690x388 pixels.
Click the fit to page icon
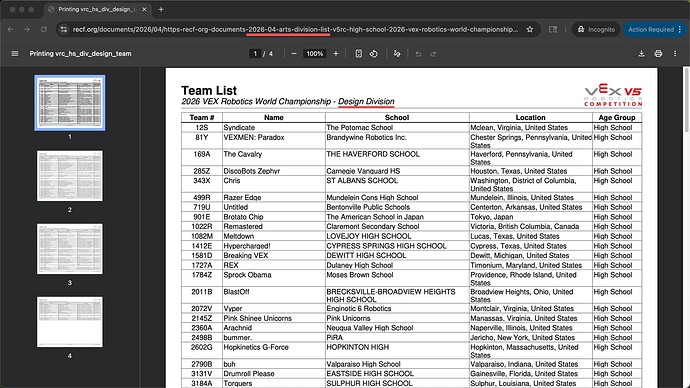tap(359, 54)
